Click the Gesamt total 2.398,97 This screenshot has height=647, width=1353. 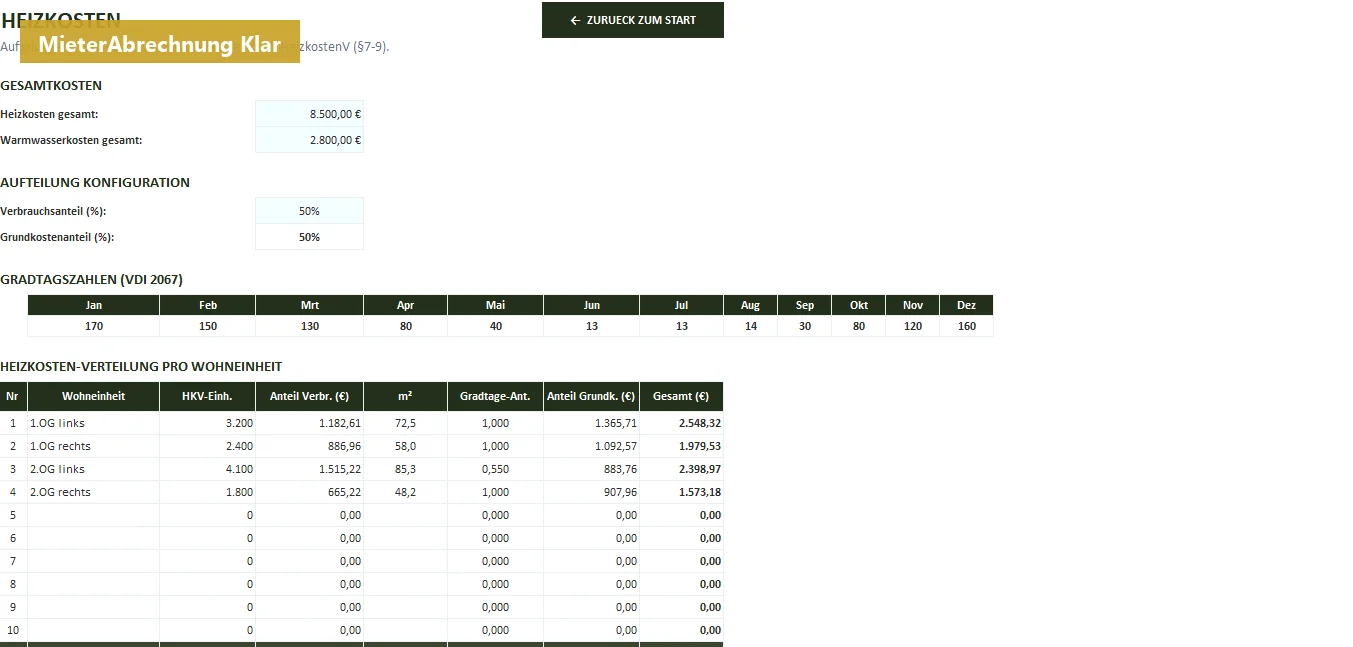[x=682, y=469]
